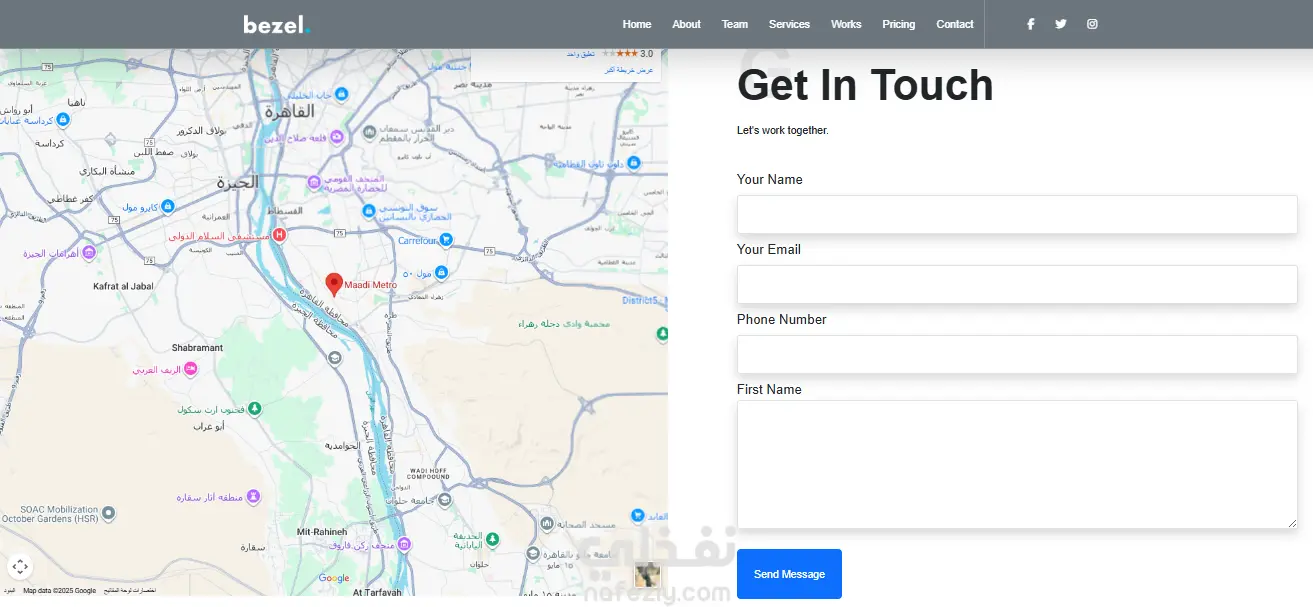Click the Mit-Rahineh map label
Screen dimensions: 1313x607
322,531
